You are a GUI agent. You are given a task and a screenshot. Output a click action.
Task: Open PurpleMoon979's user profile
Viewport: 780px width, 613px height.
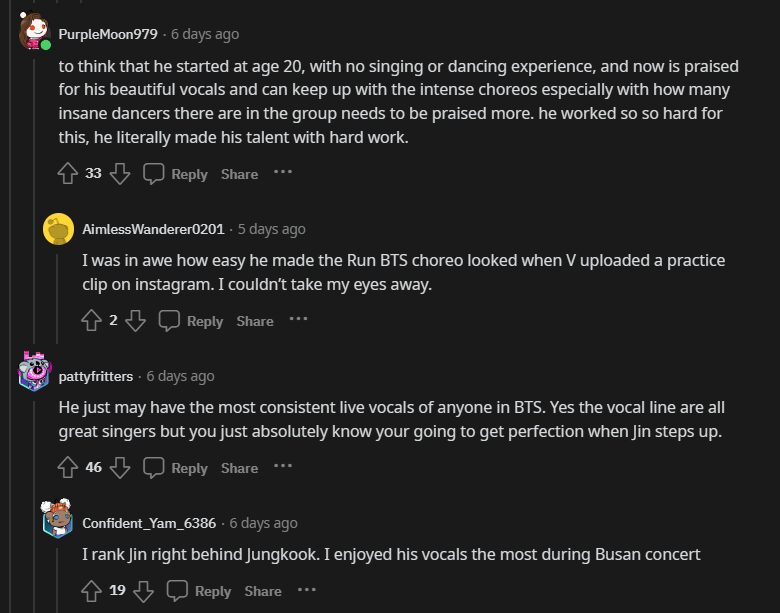108,34
